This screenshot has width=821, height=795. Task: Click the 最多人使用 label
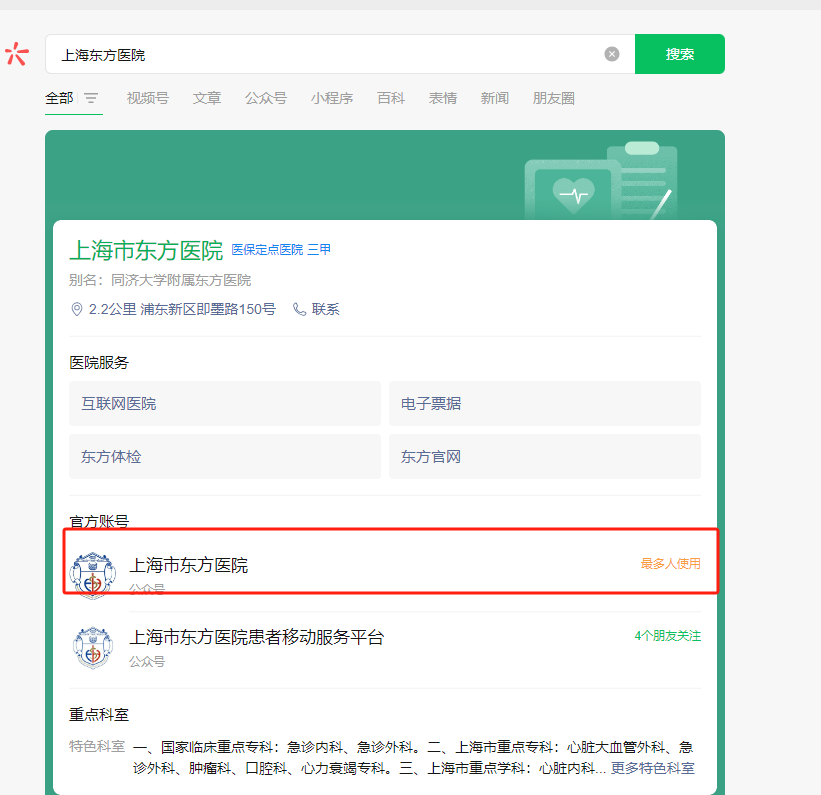[x=671, y=564]
